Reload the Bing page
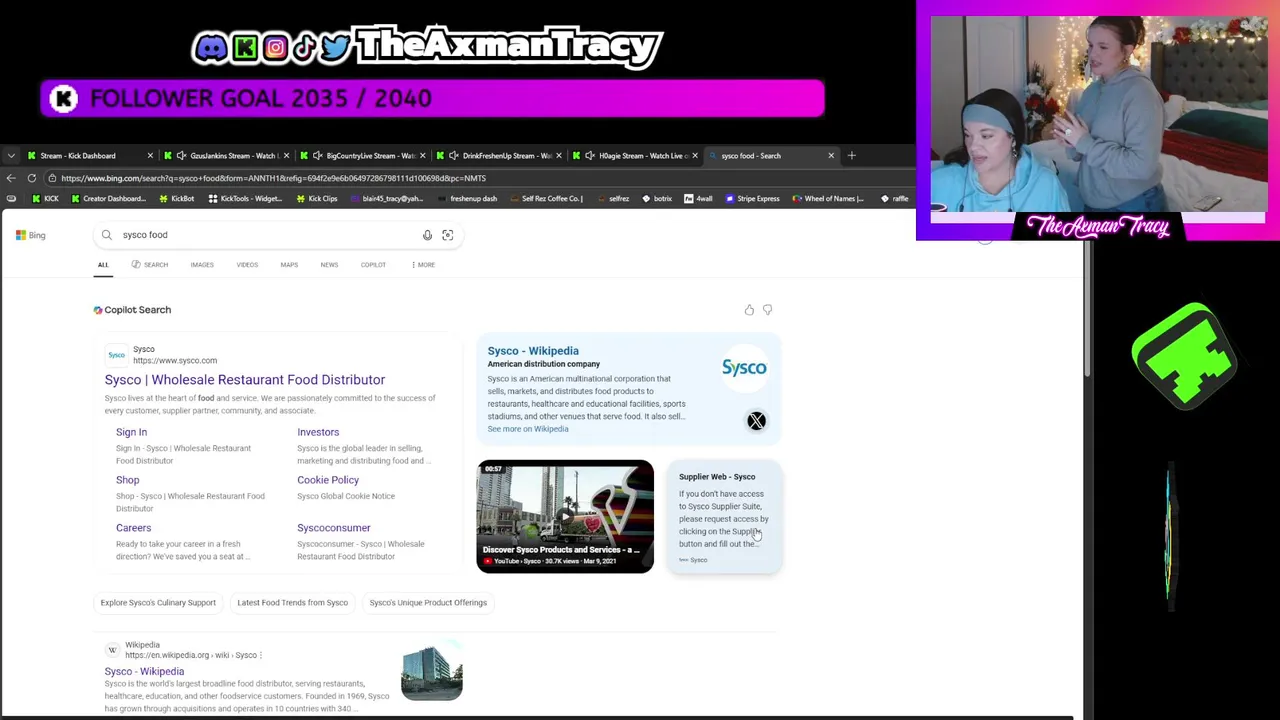 coord(32,178)
